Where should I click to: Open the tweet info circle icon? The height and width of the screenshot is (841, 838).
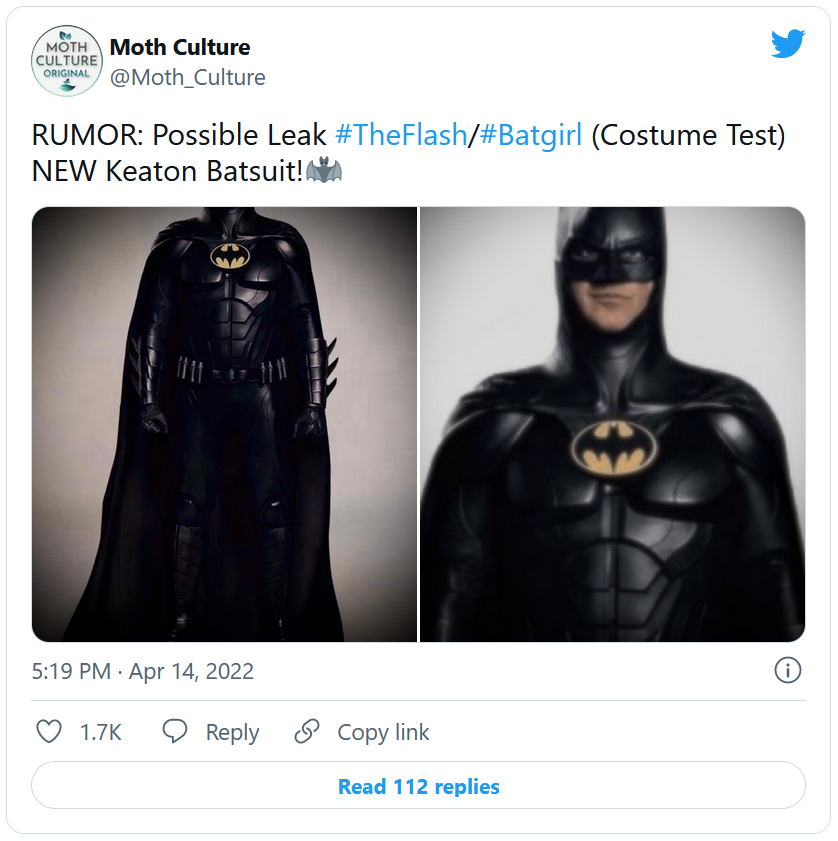[788, 670]
